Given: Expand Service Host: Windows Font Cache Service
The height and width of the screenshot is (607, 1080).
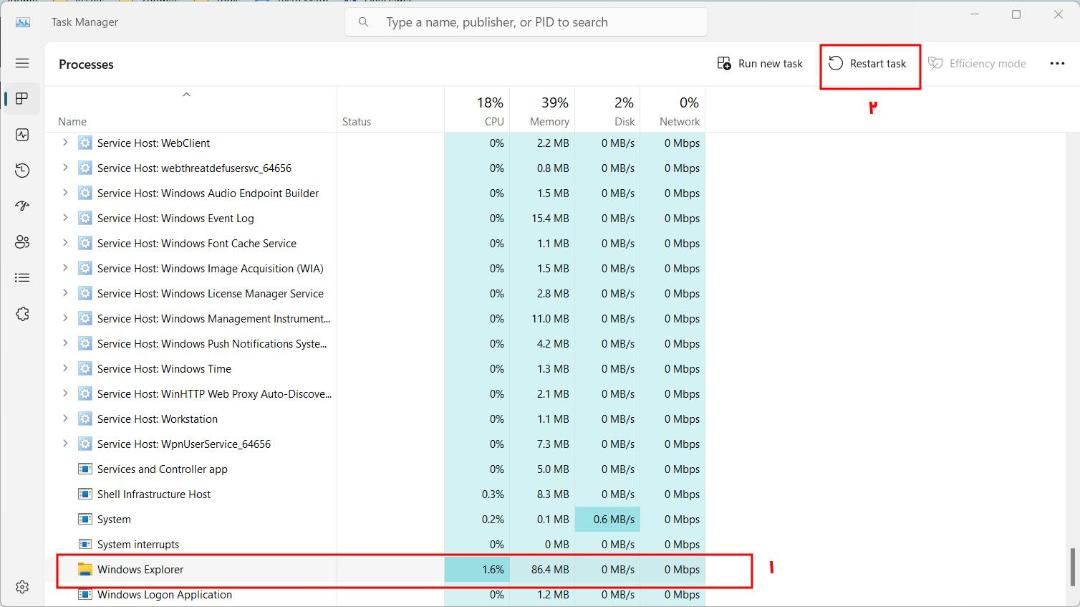Looking at the screenshot, I should click(x=65, y=243).
